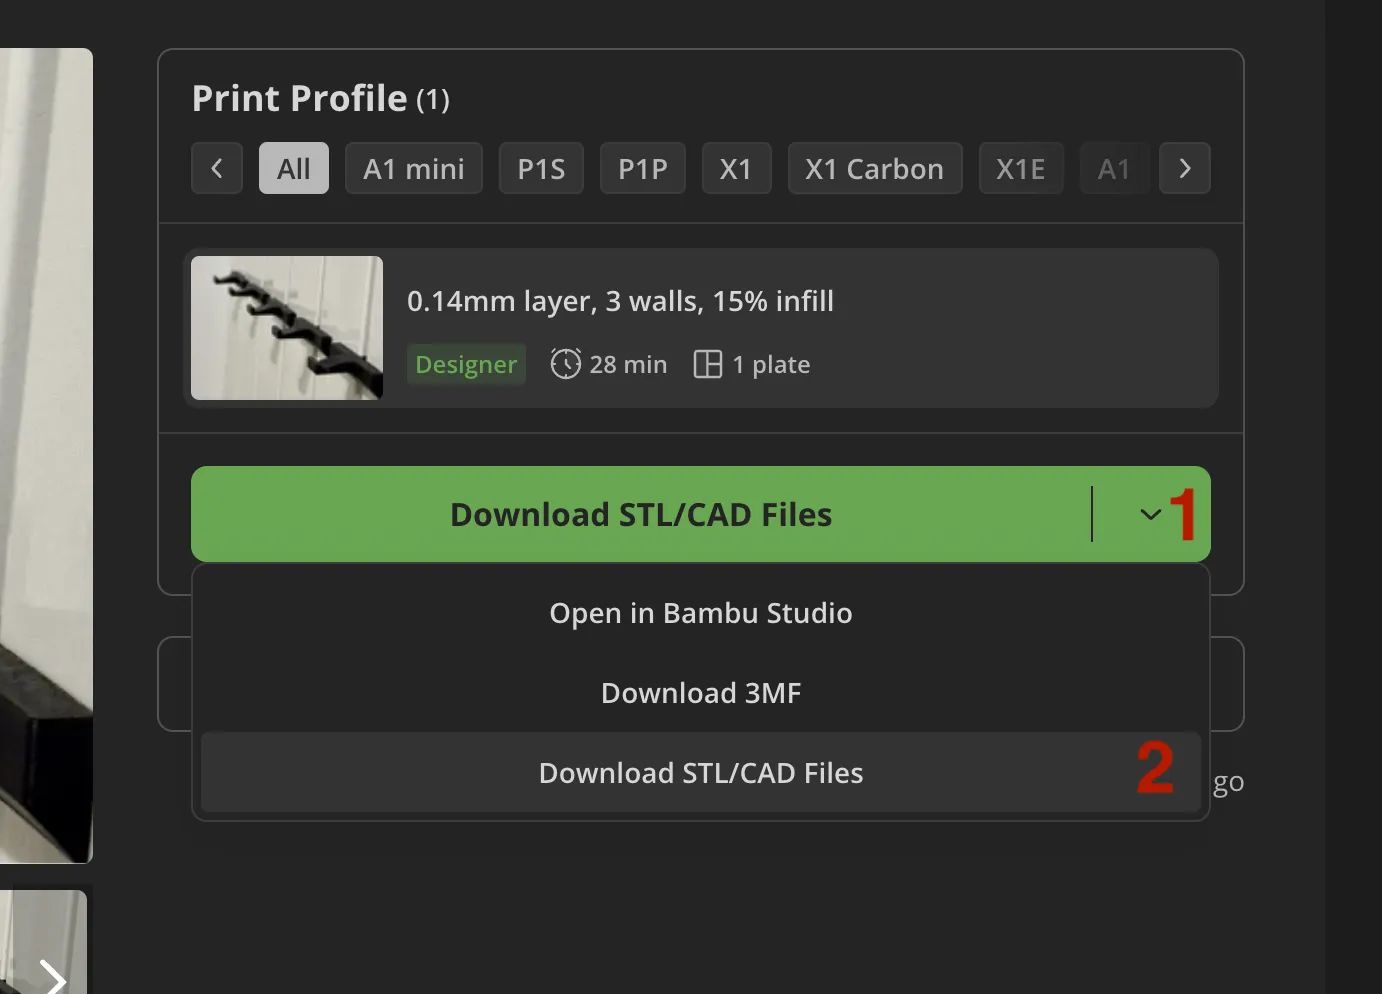This screenshot has height=994, width=1382.
Task: Click the Designer tag on the profile
Action: pos(466,364)
